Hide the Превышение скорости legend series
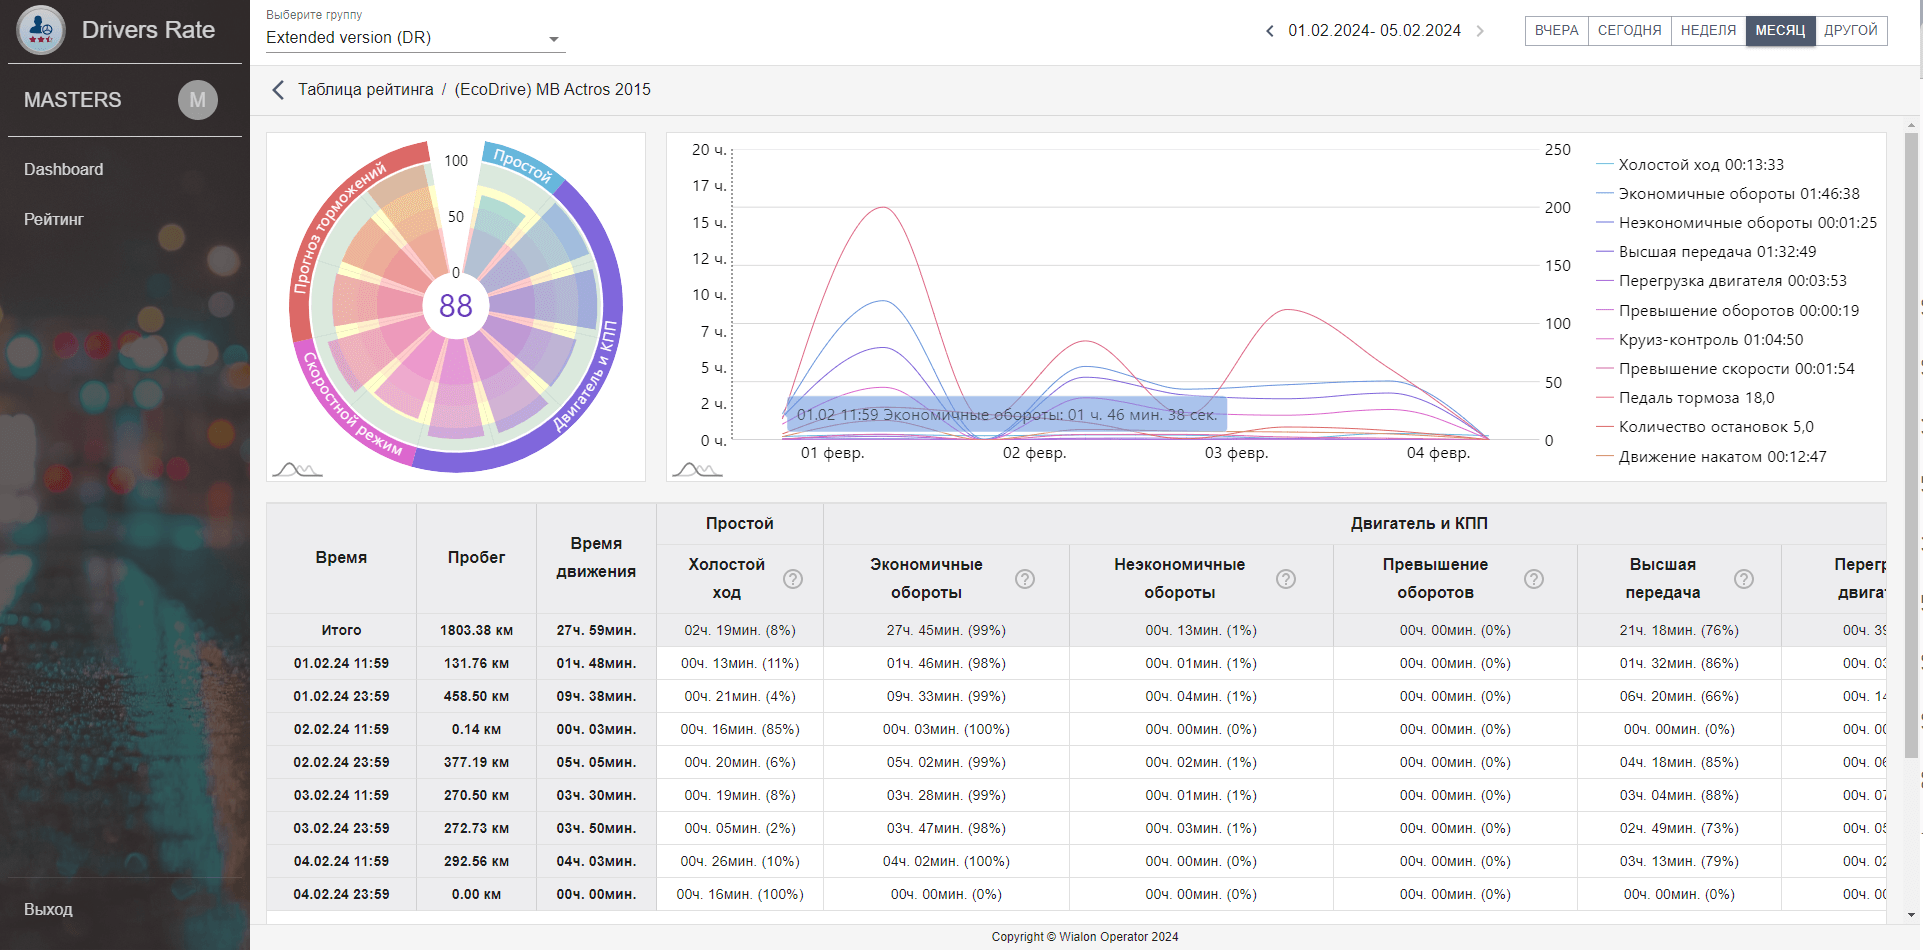Image resolution: width=1923 pixels, height=950 pixels. pos(1735,369)
